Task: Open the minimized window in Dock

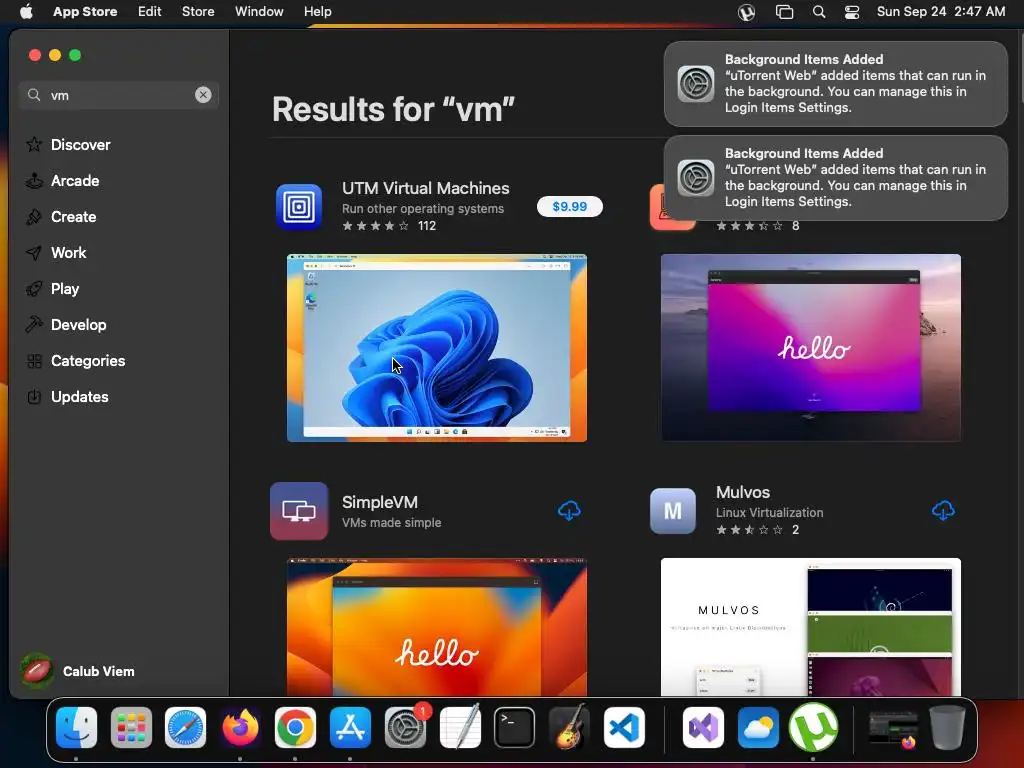Action: [893, 729]
